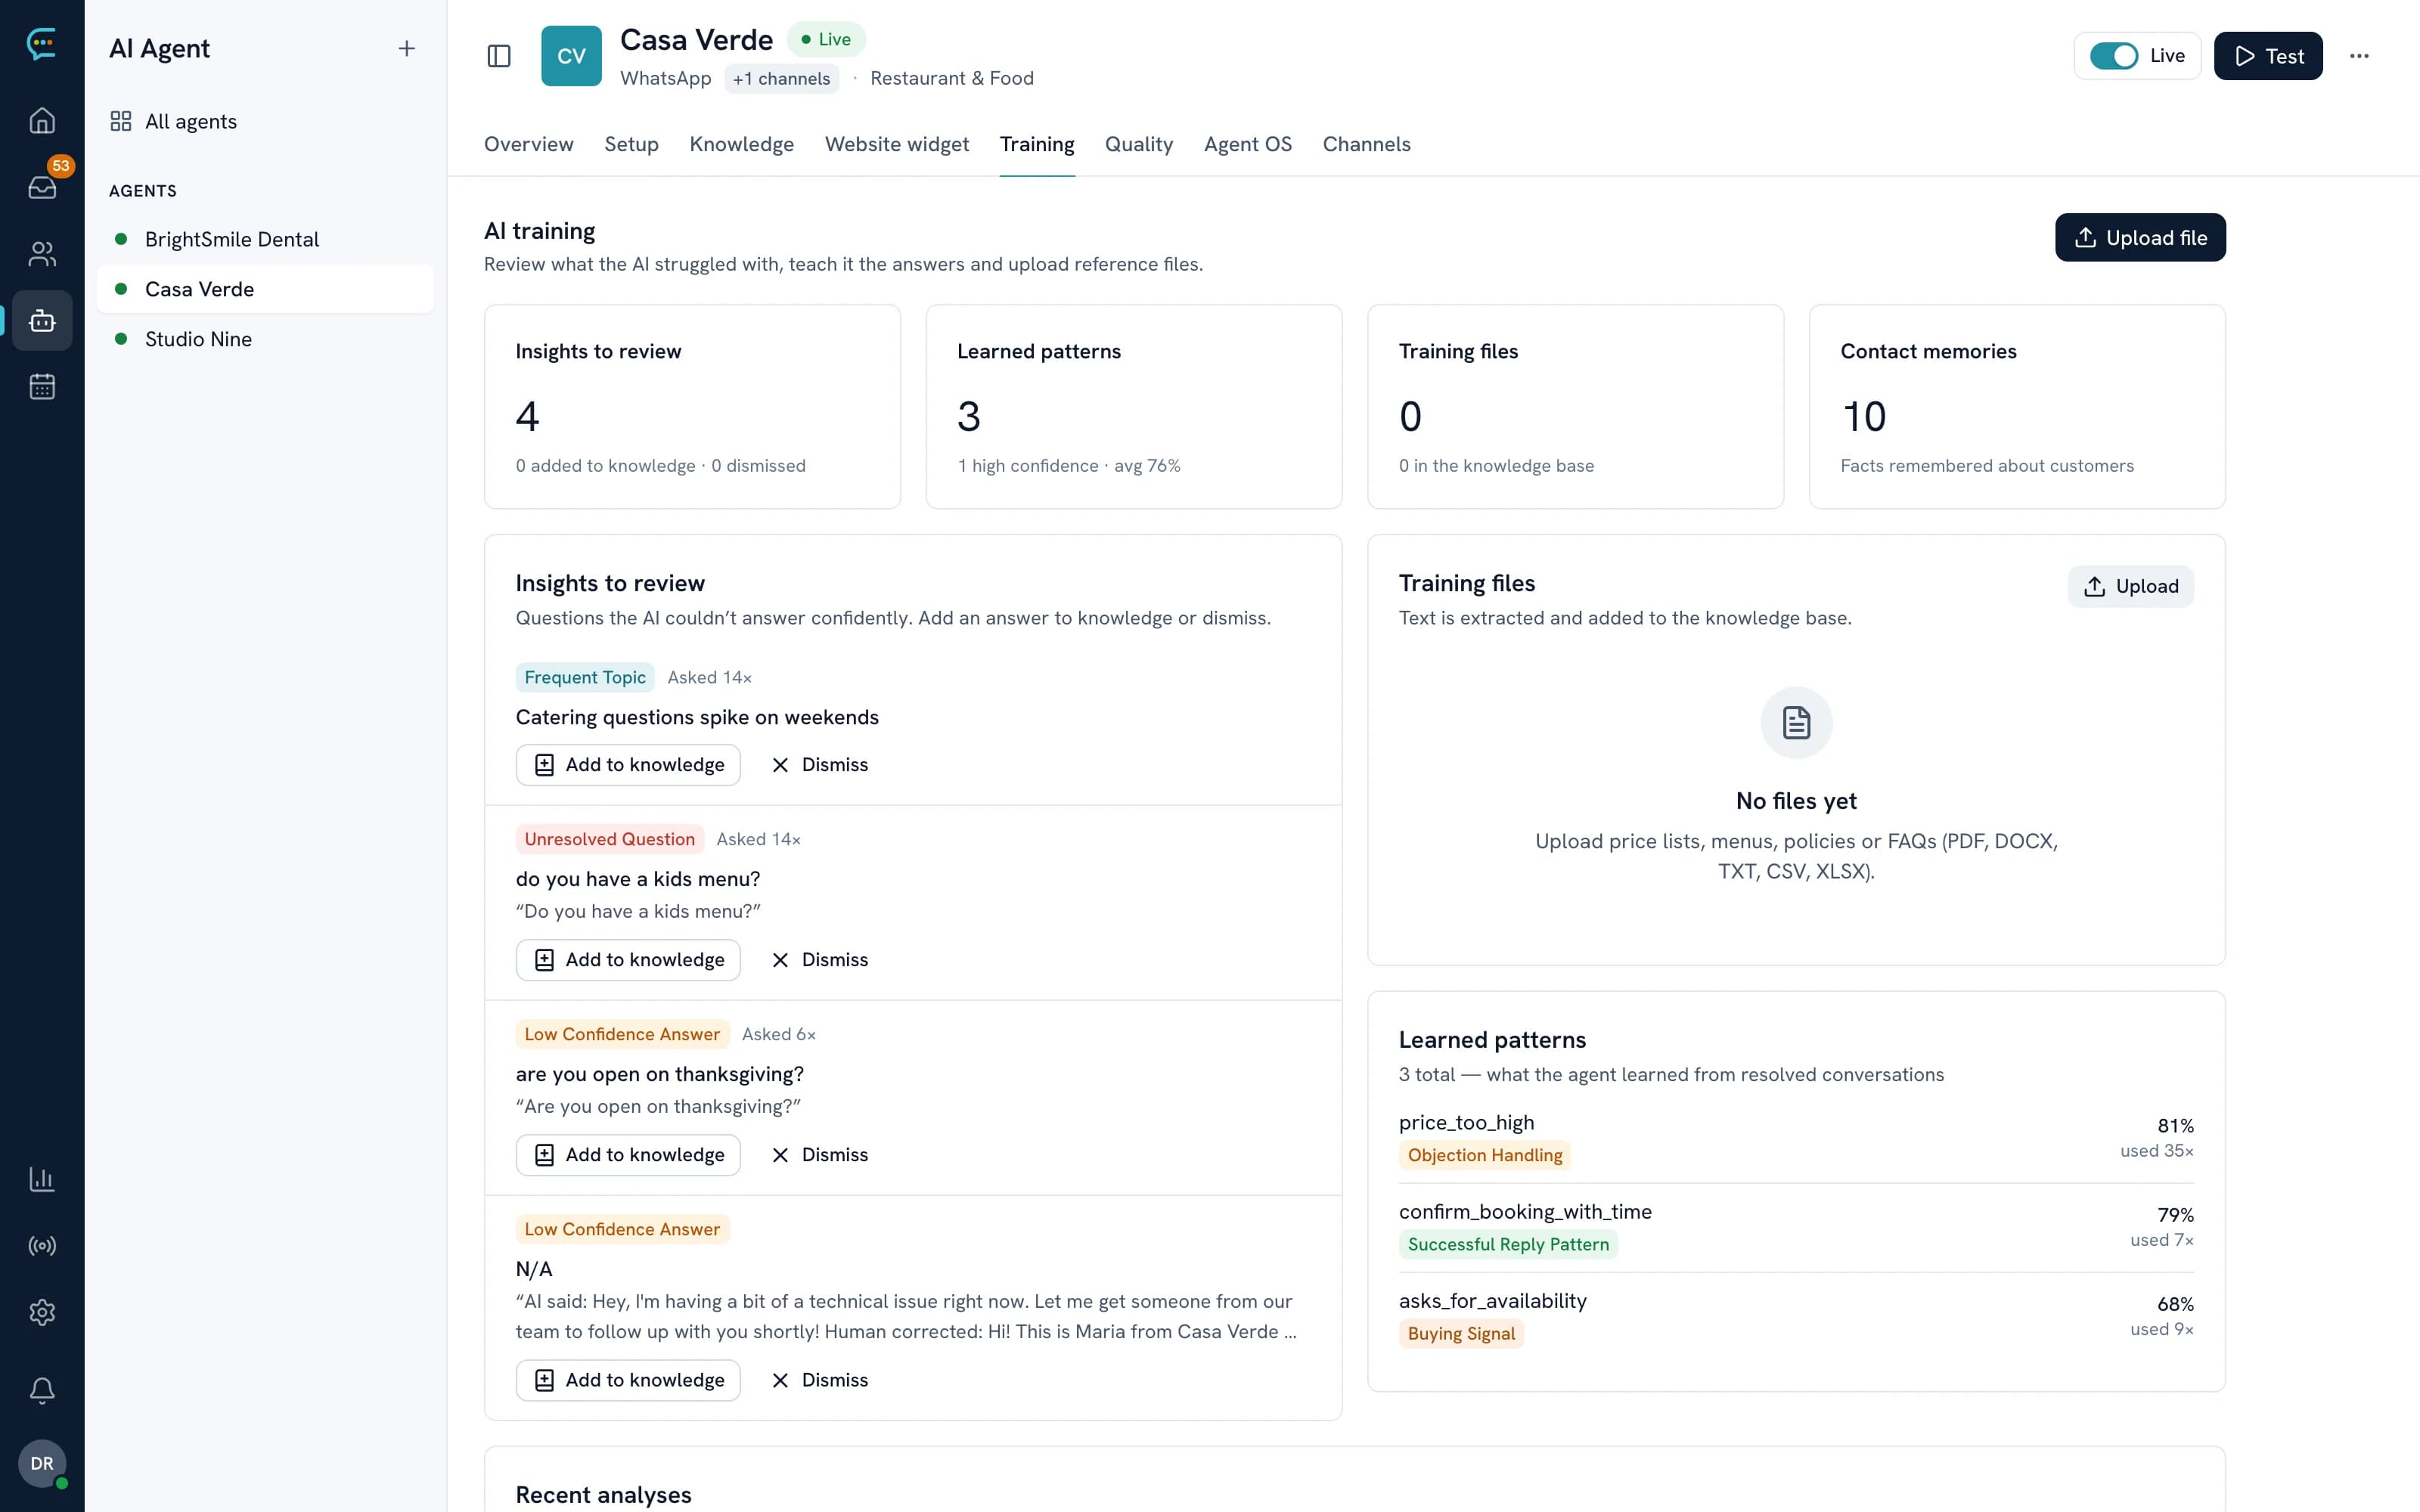This screenshot has height=1512, width=2420.
Task: Select Studio Nine agent
Action: [x=265, y=339]
